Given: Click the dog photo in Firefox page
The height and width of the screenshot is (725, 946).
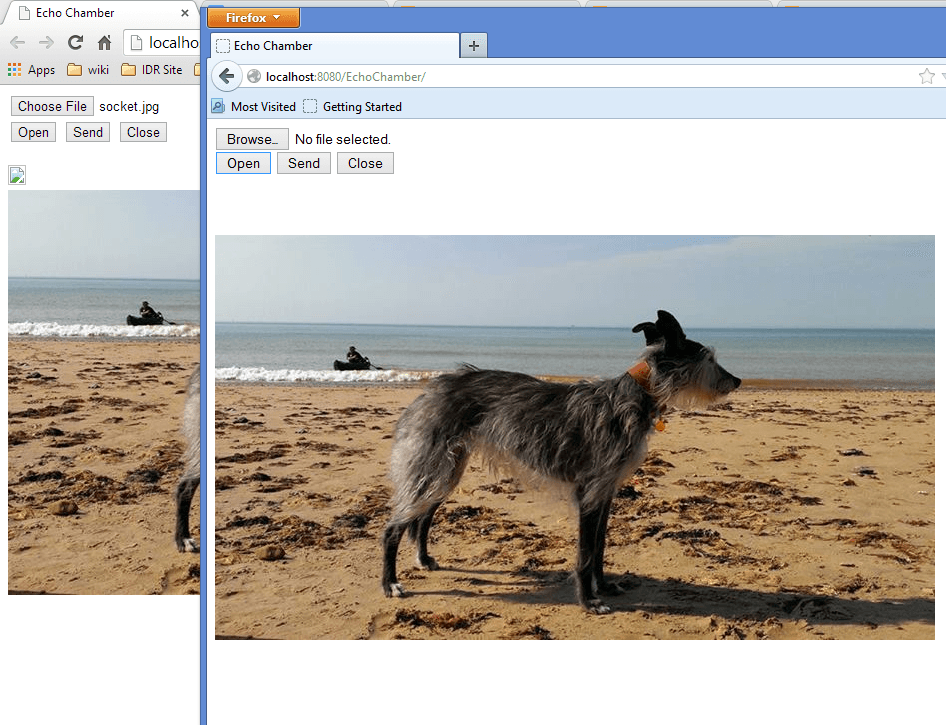Looking at the screenshot, I should tap(574, 437).
